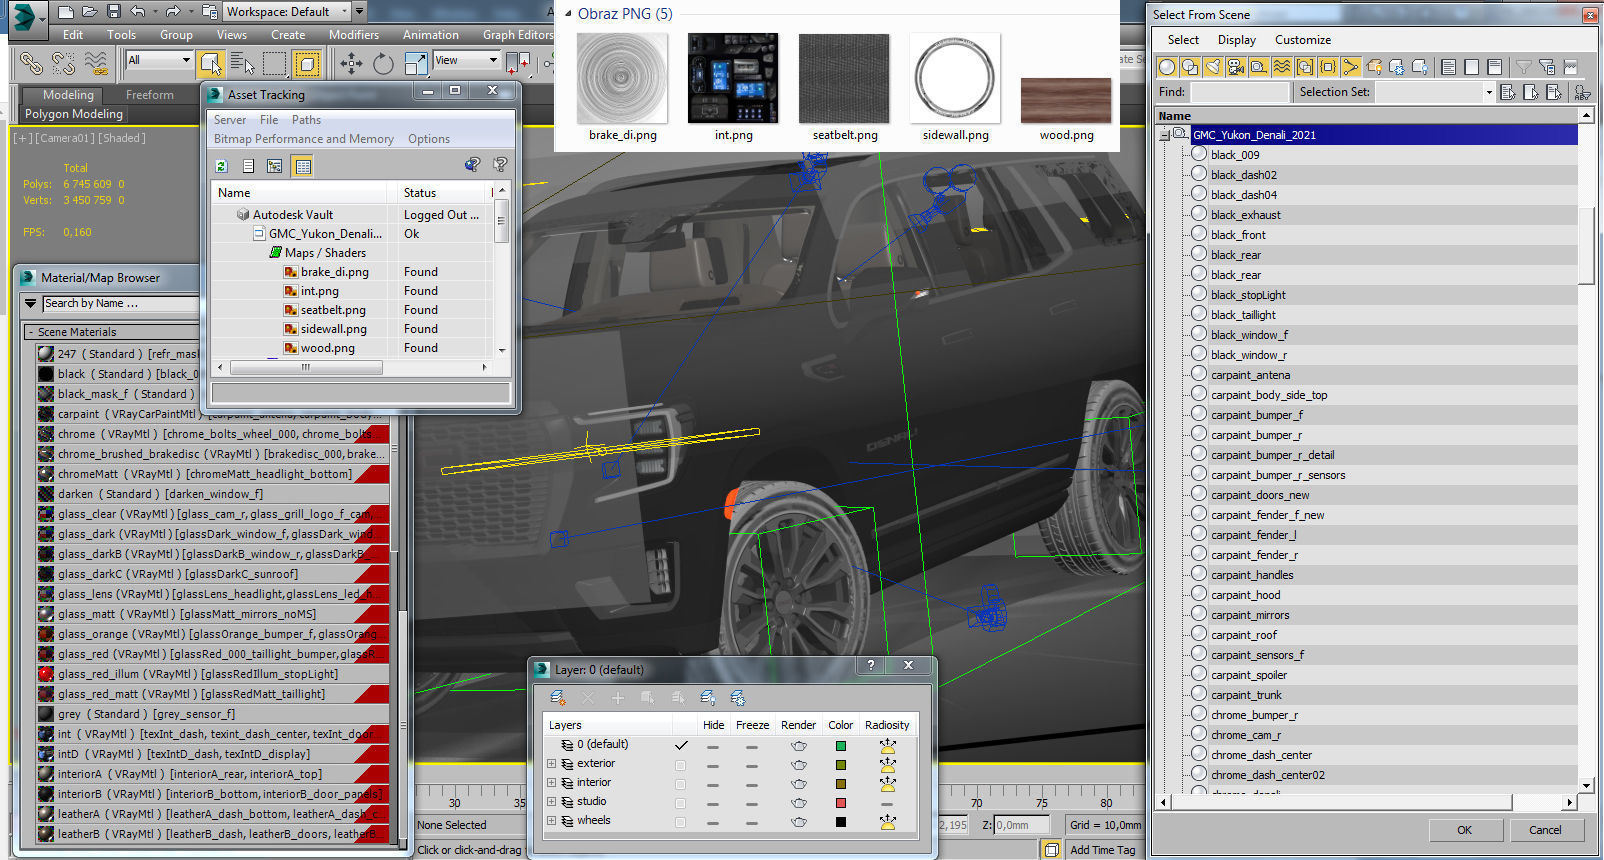The width and height of the screenshot is (1604, 860).
Task: Toggle Display Lights filter in Select From Scene
Action: tap(1212, 67)
